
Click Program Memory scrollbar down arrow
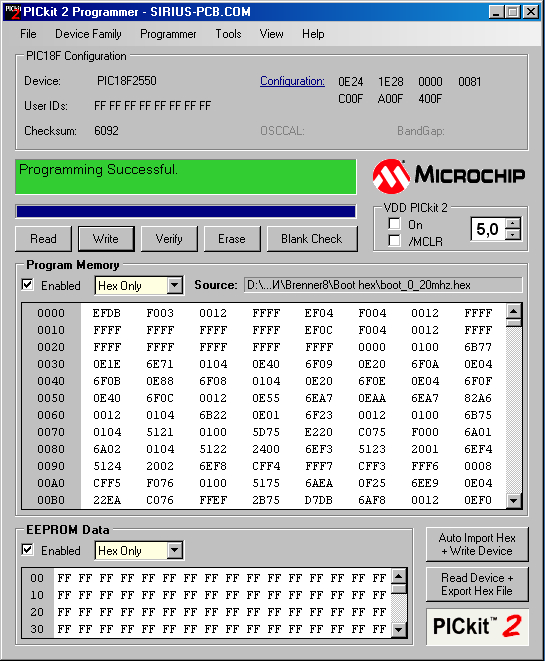click(x=514, y=500)
